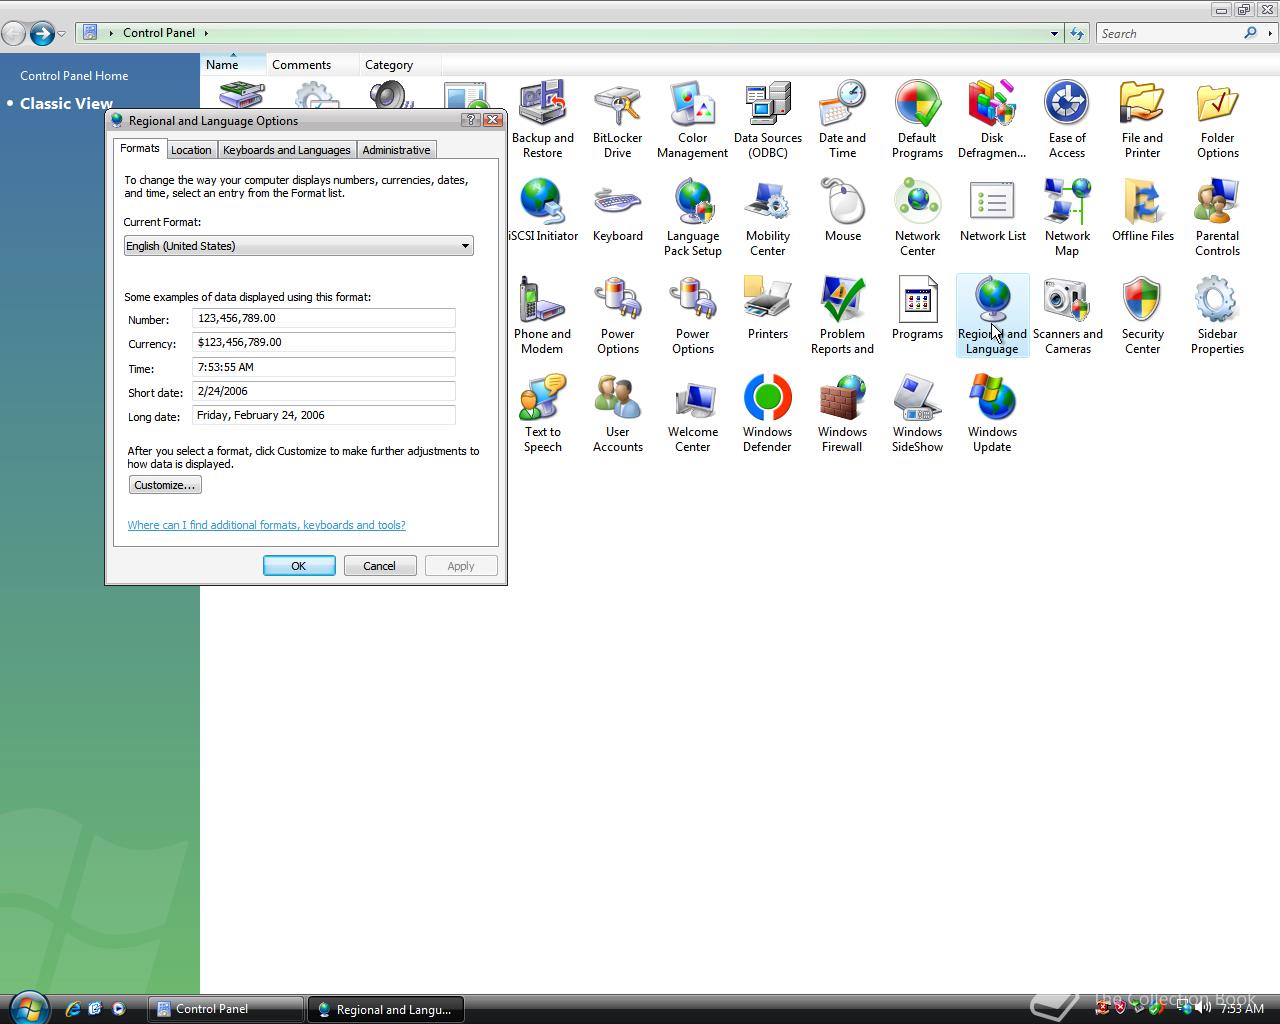
Task: Expand the Current Format dropdown
Action: (298, 246)
